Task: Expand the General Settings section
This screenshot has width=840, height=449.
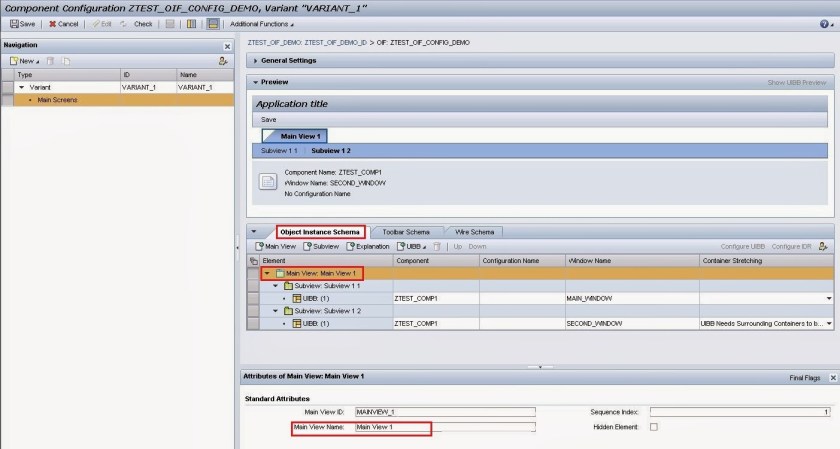Action: 289,61
